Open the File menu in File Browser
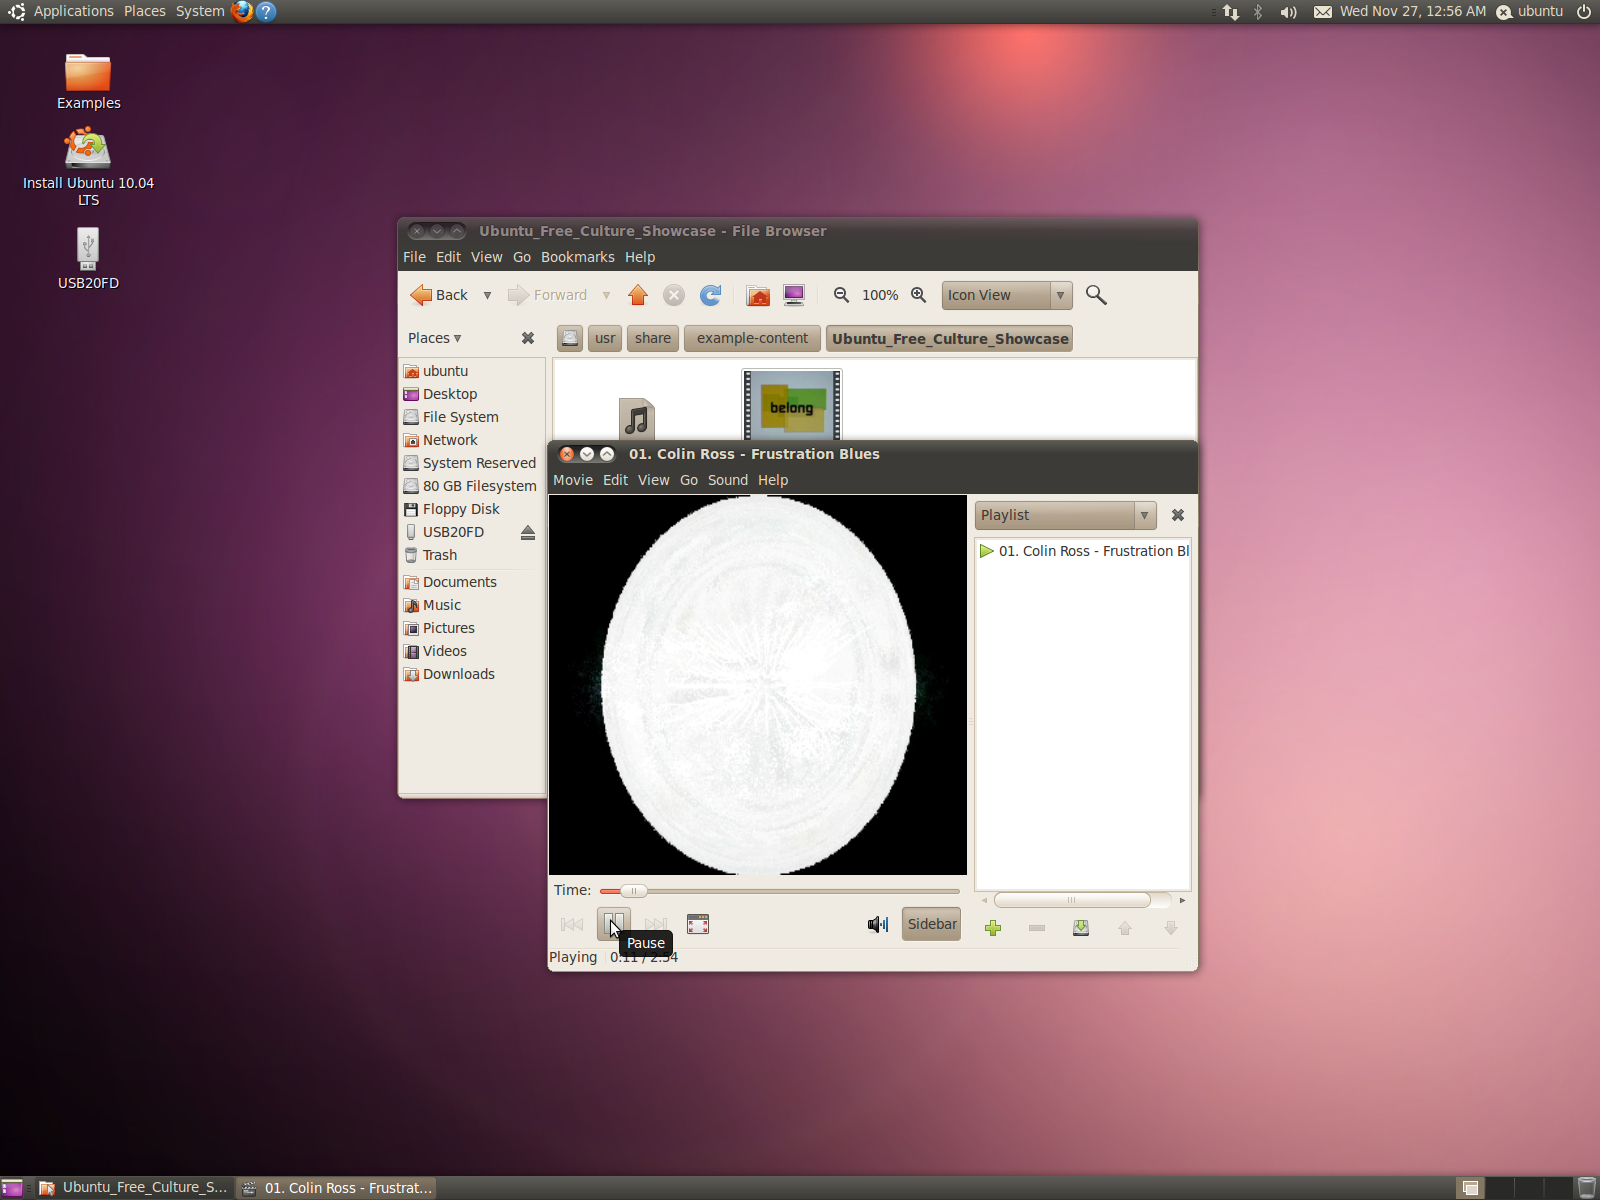The height and width of the screenshot is (1200, 1600). (x=414, y=257)
